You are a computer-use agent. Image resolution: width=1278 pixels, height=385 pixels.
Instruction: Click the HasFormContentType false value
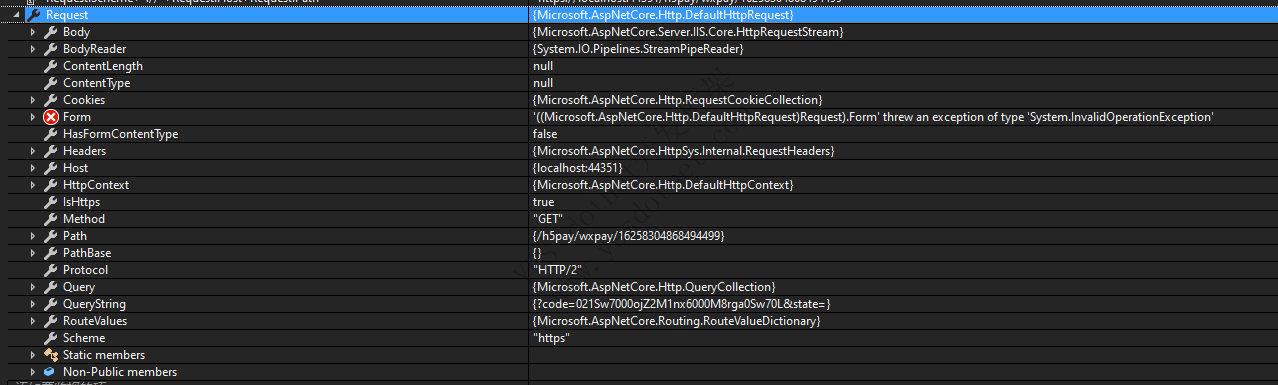click(x=545, y=134)
